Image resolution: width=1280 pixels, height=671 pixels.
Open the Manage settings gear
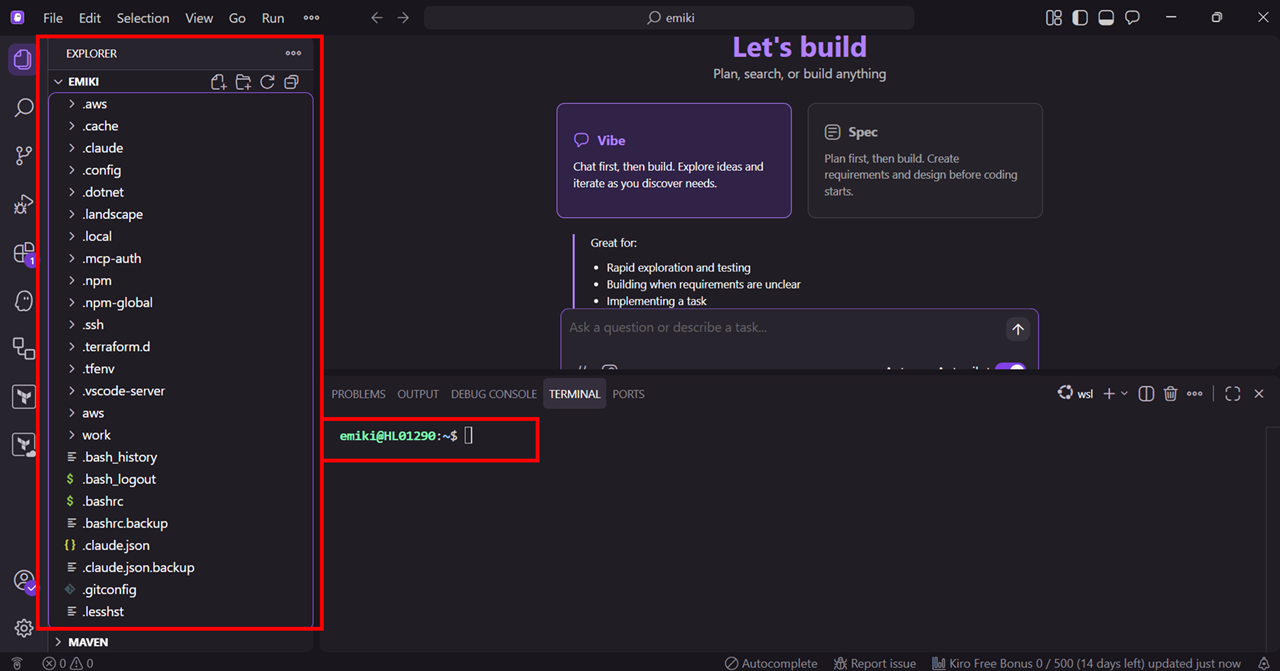point(23,628)
